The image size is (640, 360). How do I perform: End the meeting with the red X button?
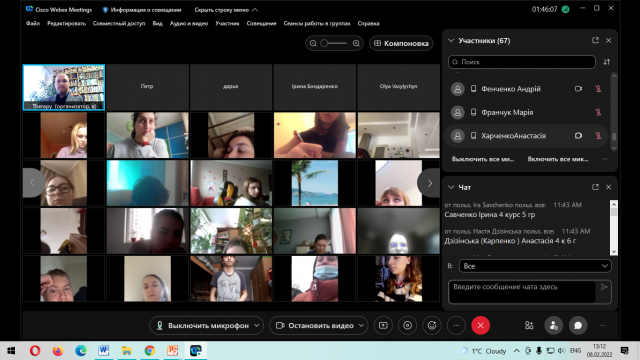point(480,325)
